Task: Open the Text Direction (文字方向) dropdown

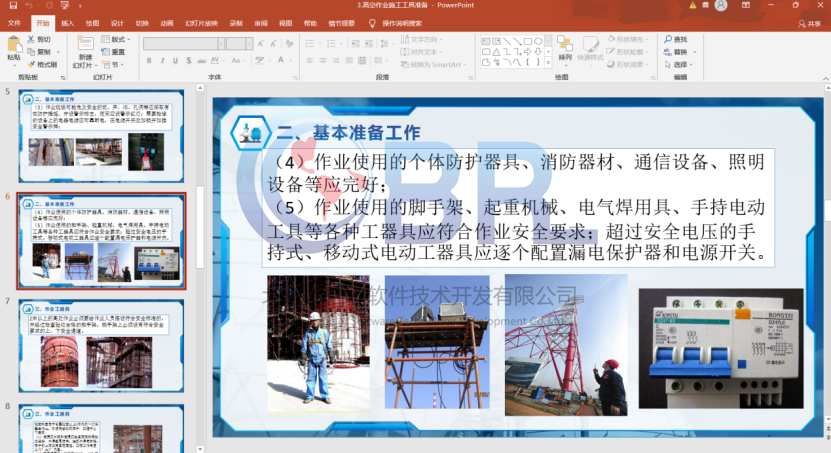Action: (421, 39)
